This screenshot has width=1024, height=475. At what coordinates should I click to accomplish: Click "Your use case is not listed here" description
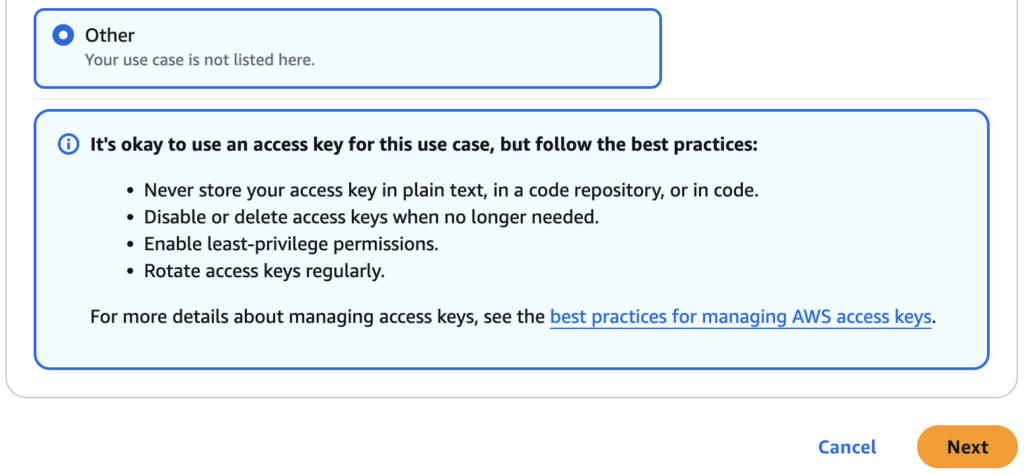[x=200, y=60]
